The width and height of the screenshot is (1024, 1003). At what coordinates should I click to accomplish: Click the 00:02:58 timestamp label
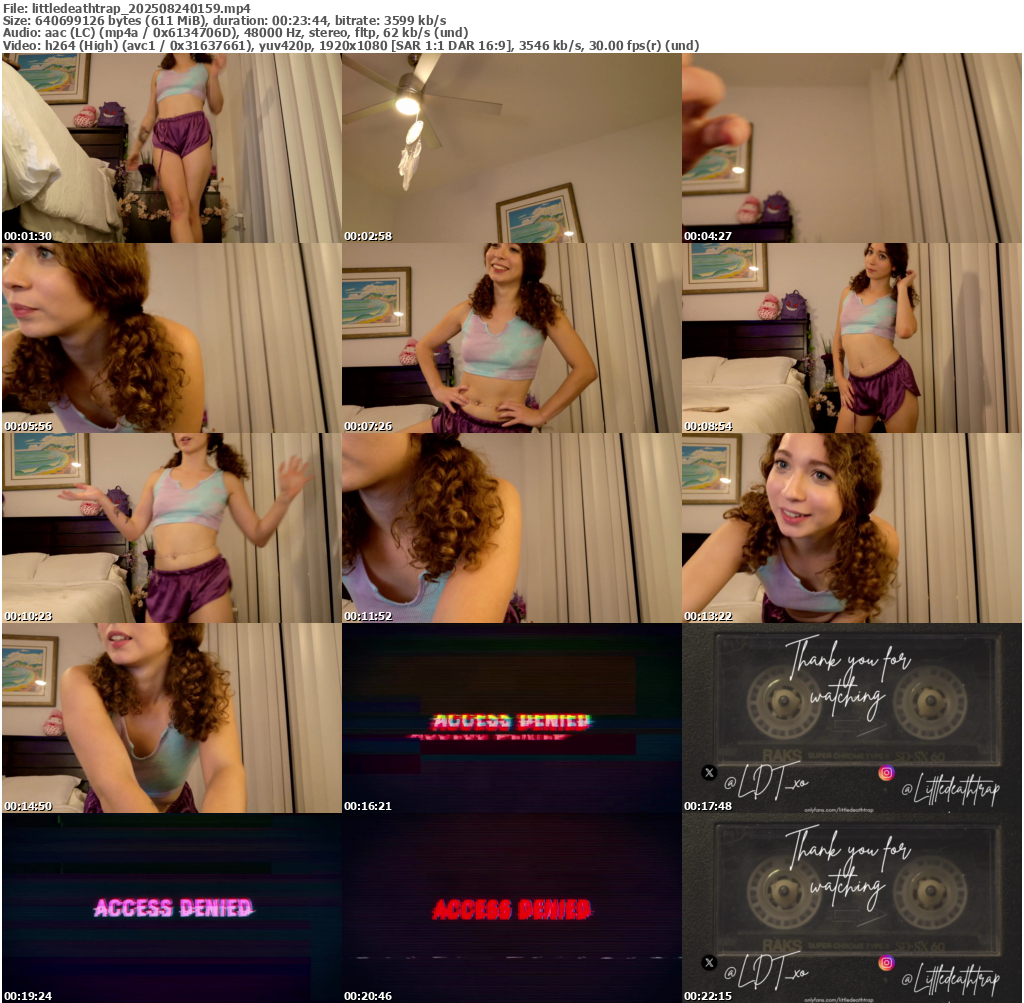pos(368,236)
